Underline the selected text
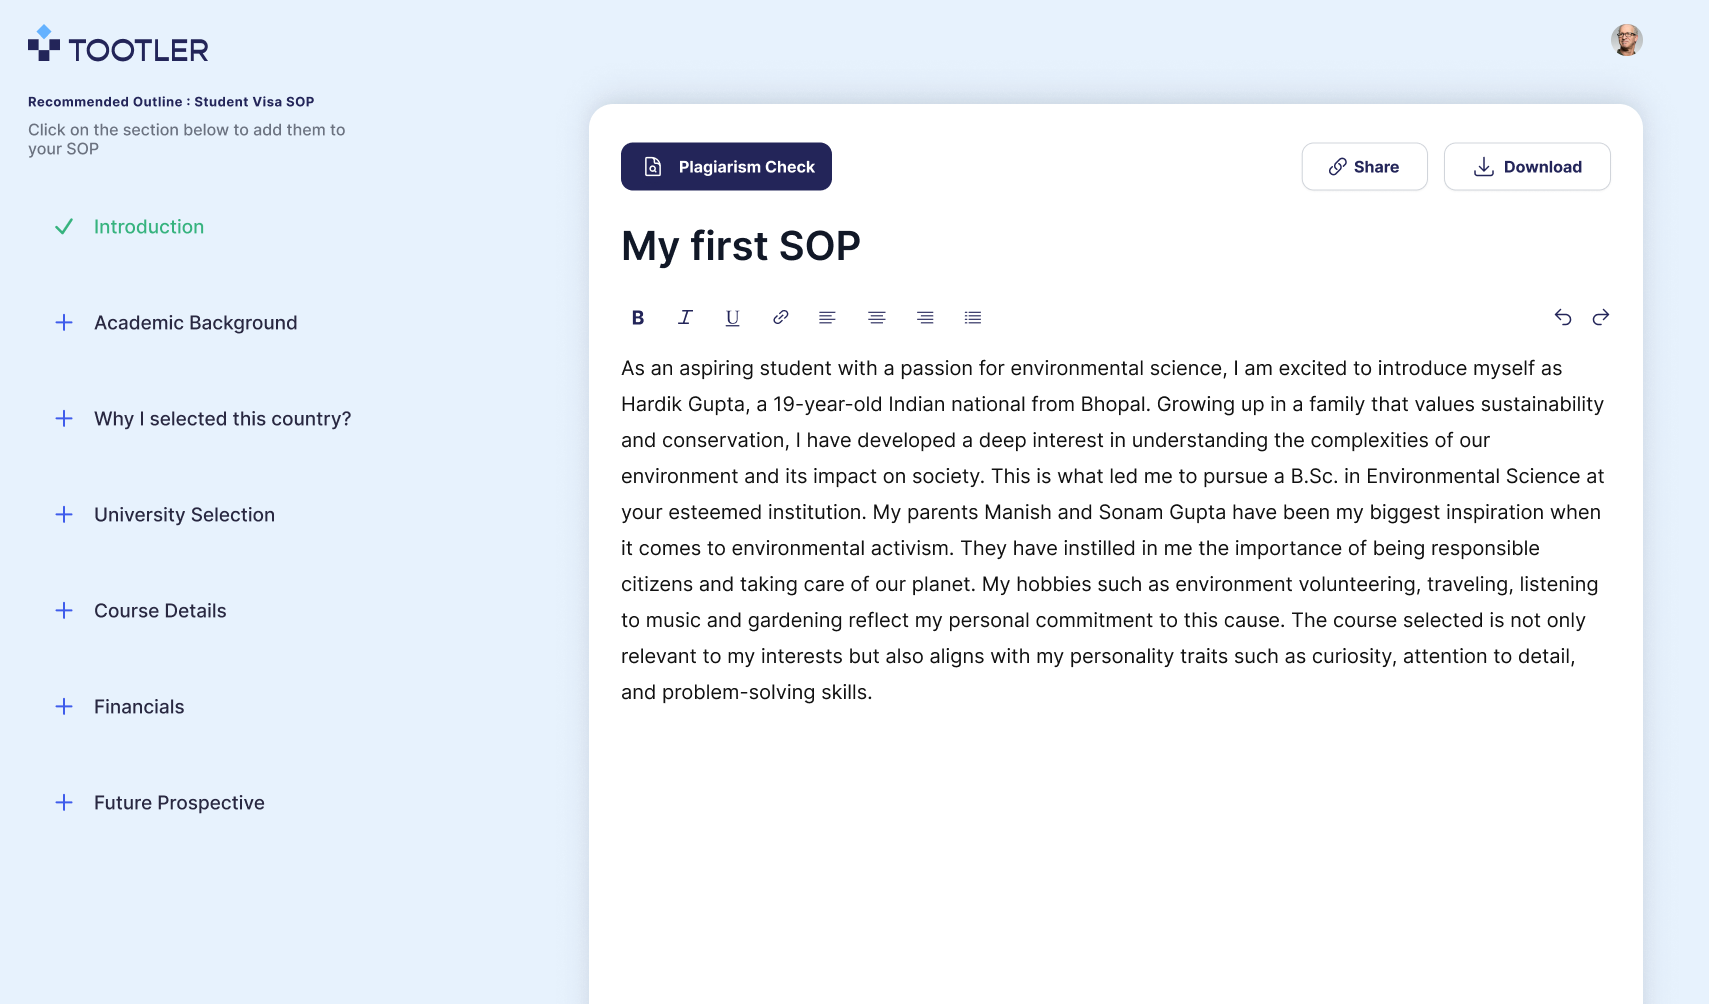 coord(732,318)
